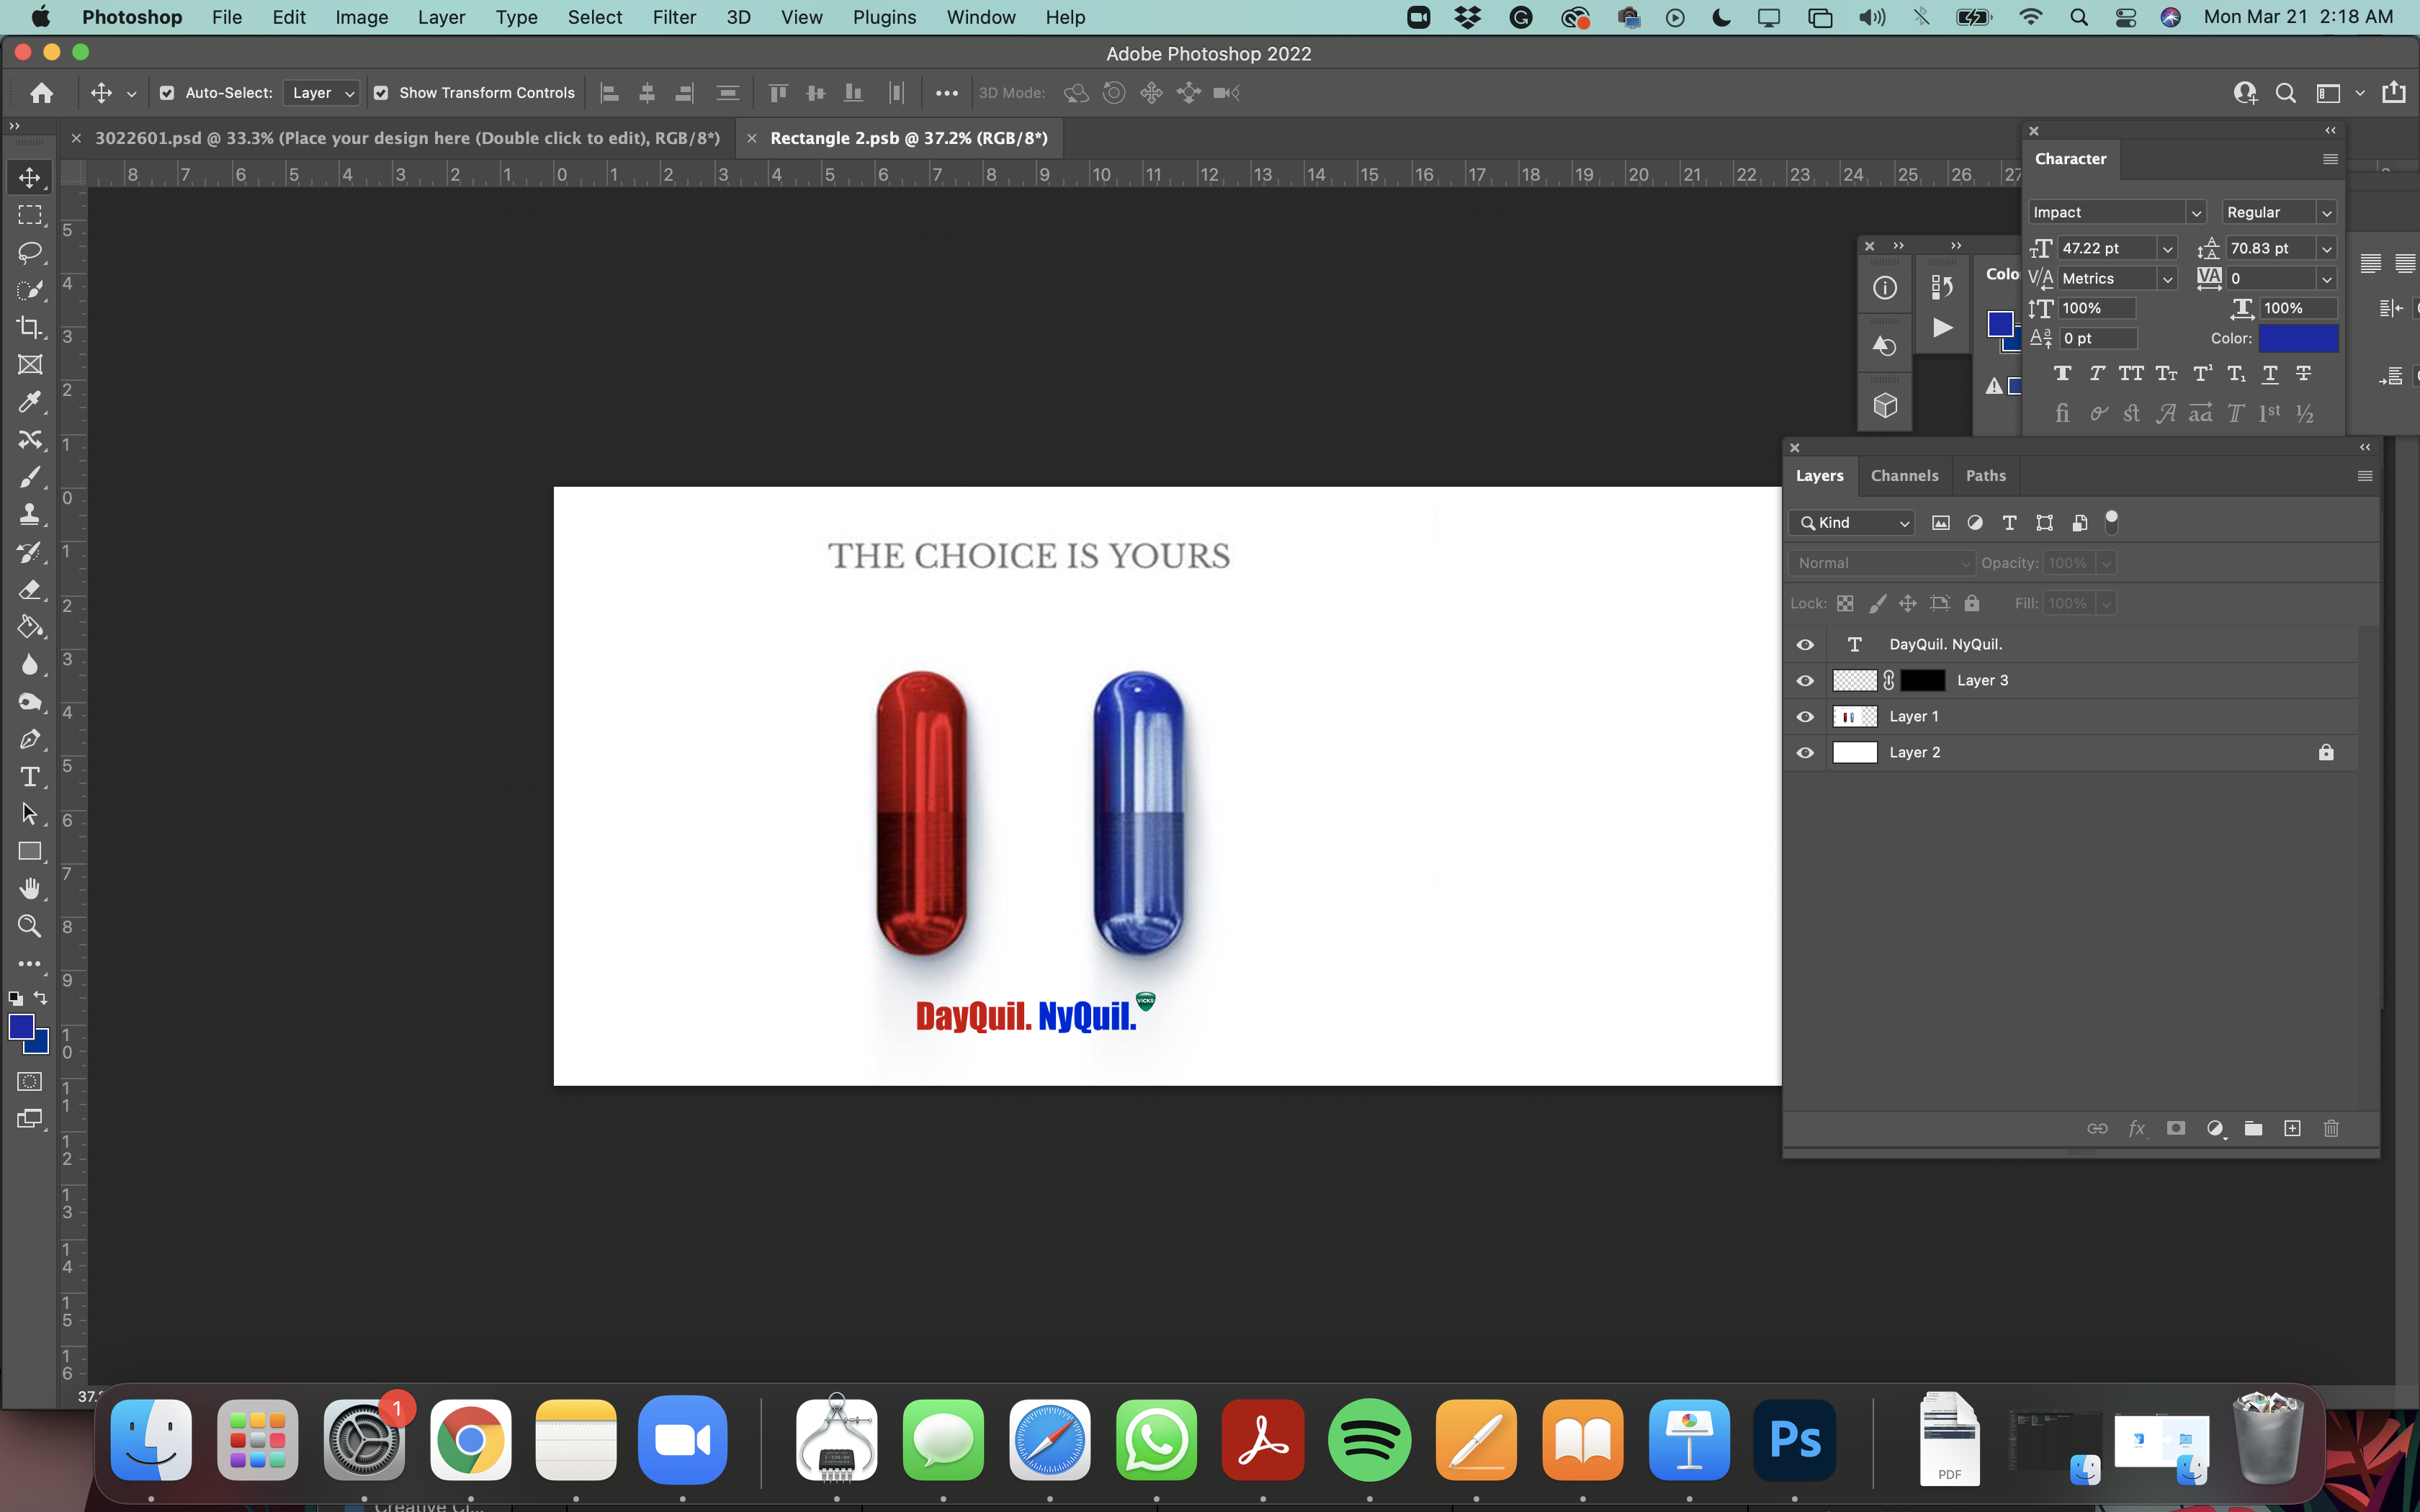Viewport: 2420px width, 1512px height.
Task: Select the Eyedropper tool
Action: (30, 402)
